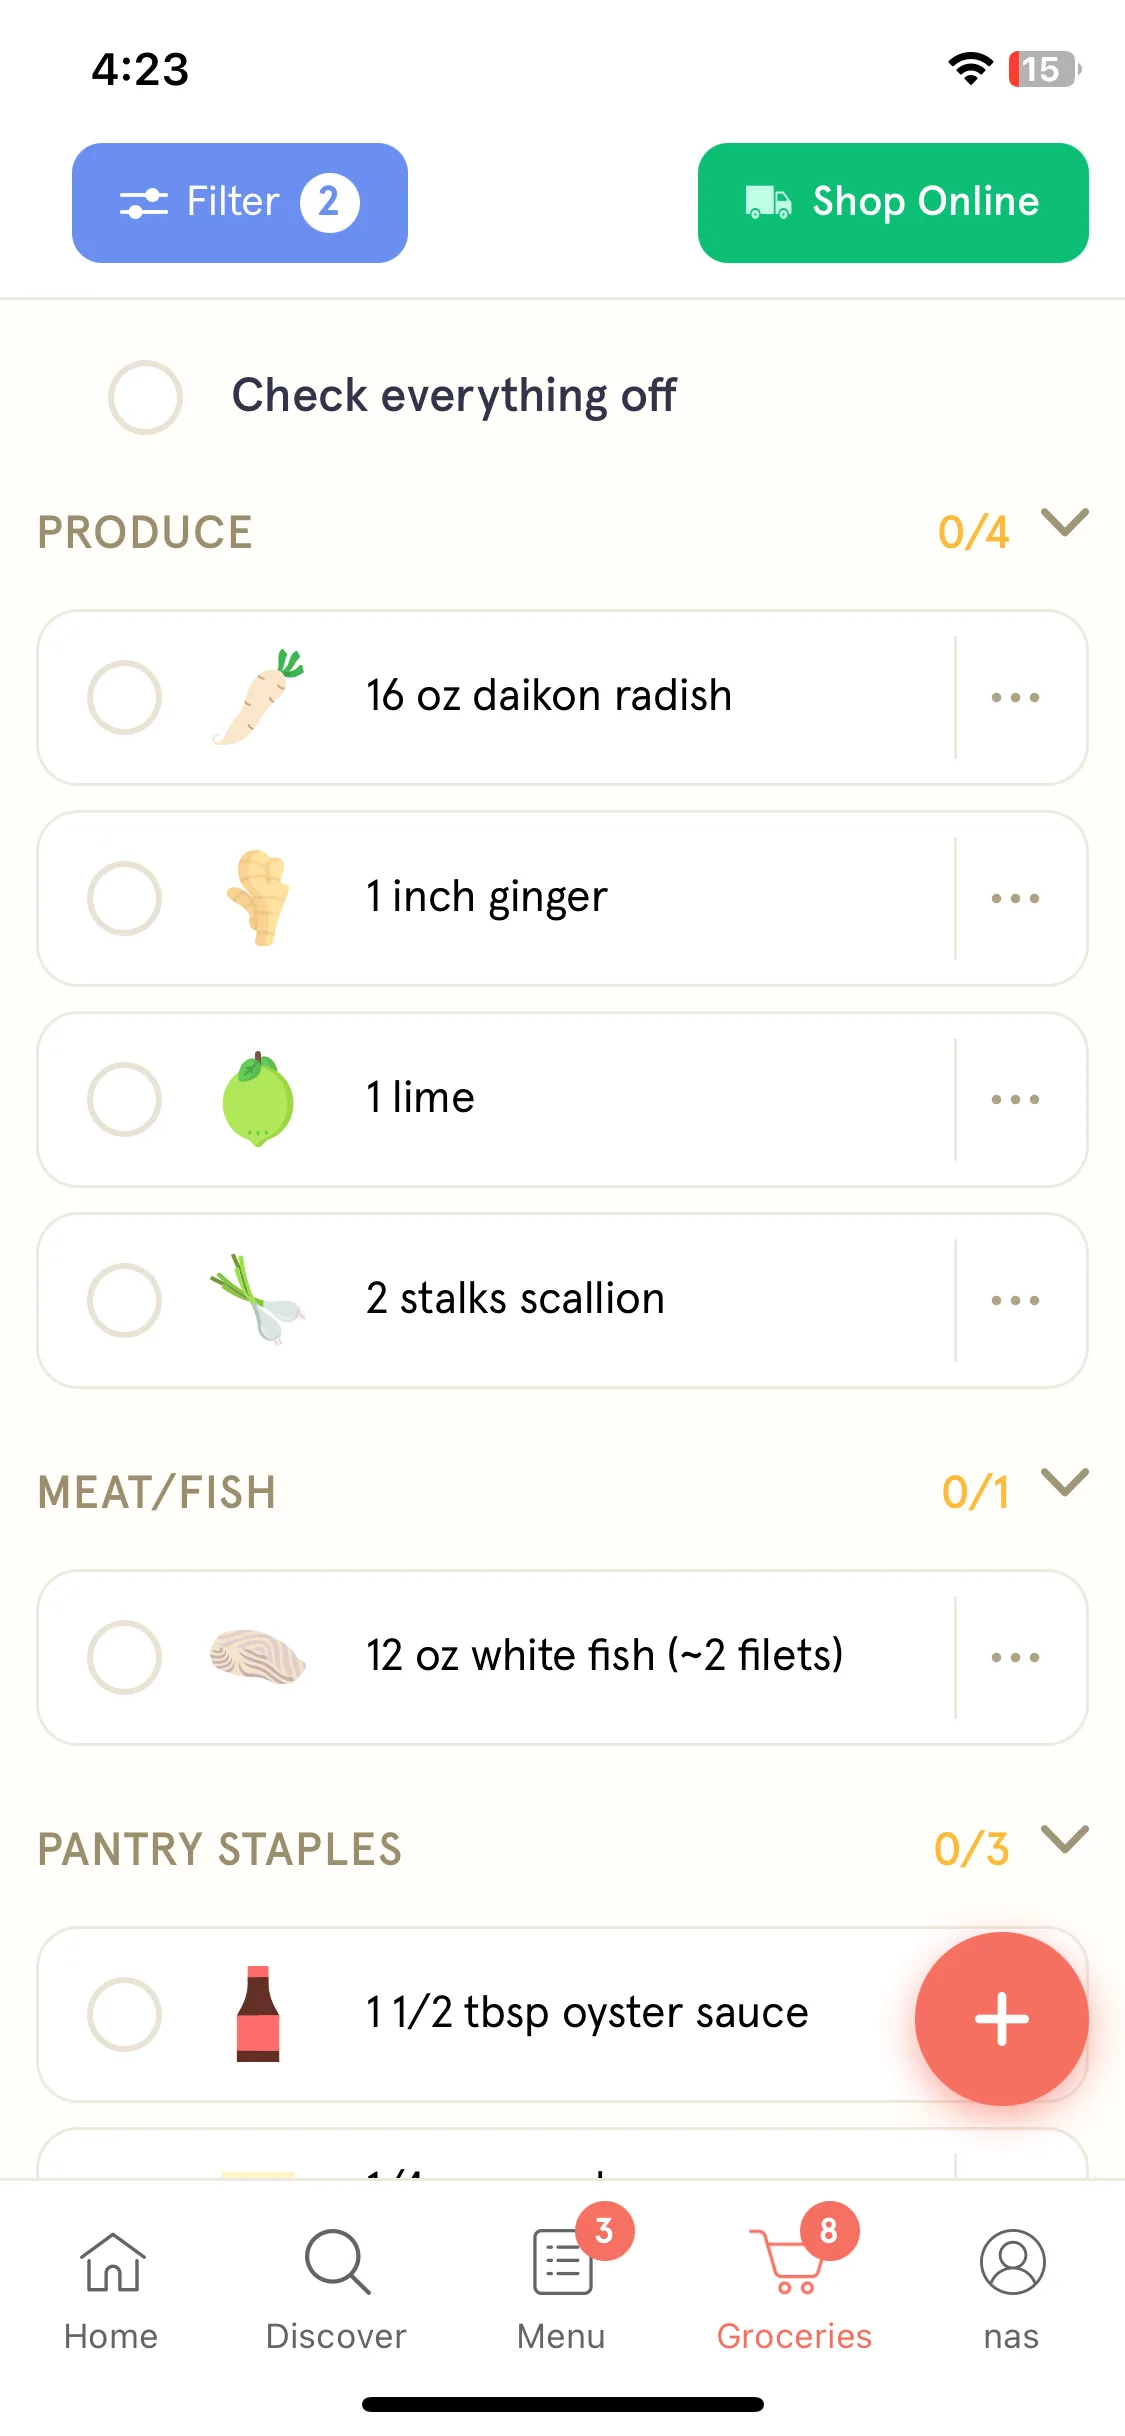Check off 16 oz daikon radish
The width and height of the screenshot is (1125, 2436).
click(124, 697)
